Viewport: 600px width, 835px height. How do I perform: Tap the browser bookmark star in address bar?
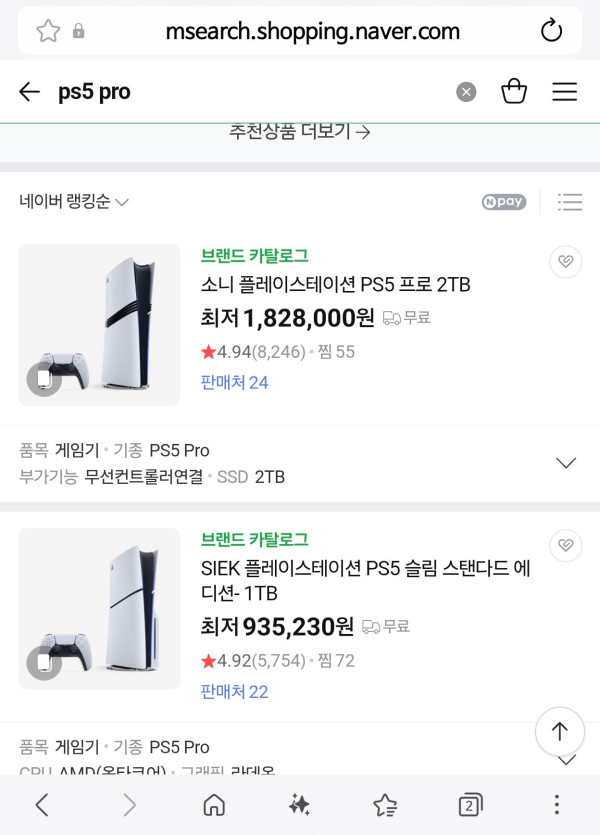coord(48,31)
